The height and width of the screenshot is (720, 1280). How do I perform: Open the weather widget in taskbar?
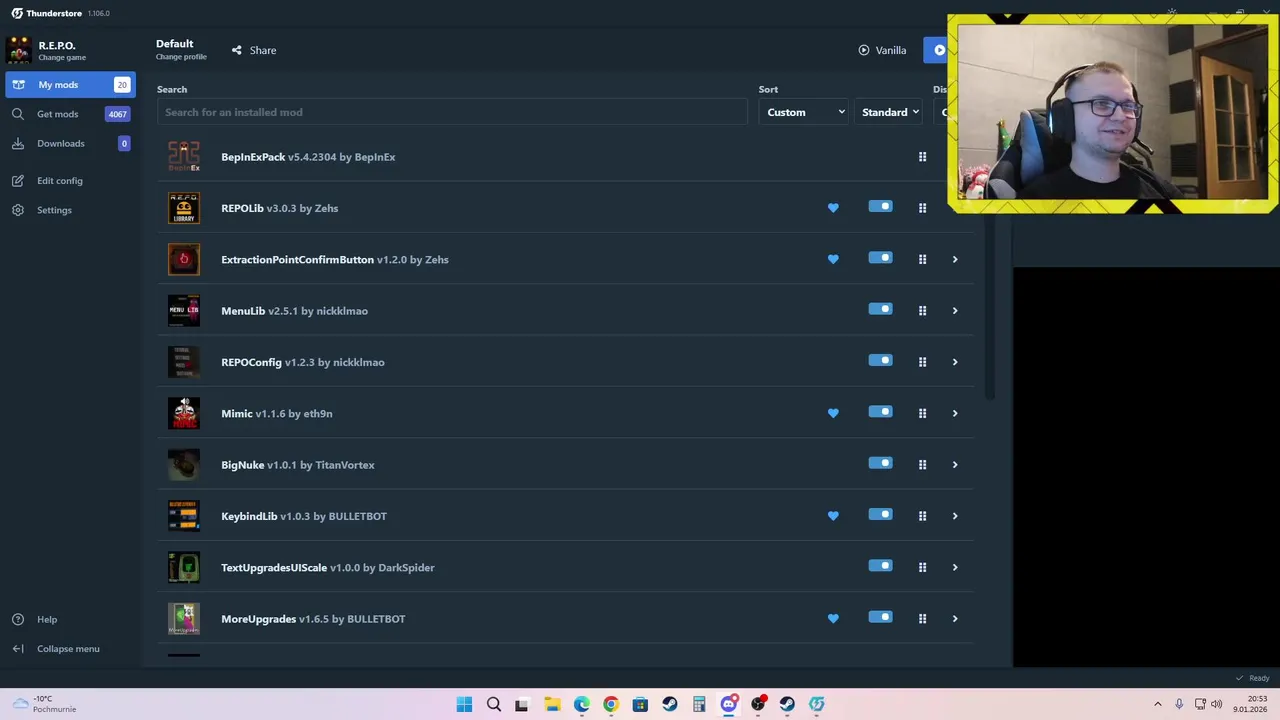tap(45, 704)
